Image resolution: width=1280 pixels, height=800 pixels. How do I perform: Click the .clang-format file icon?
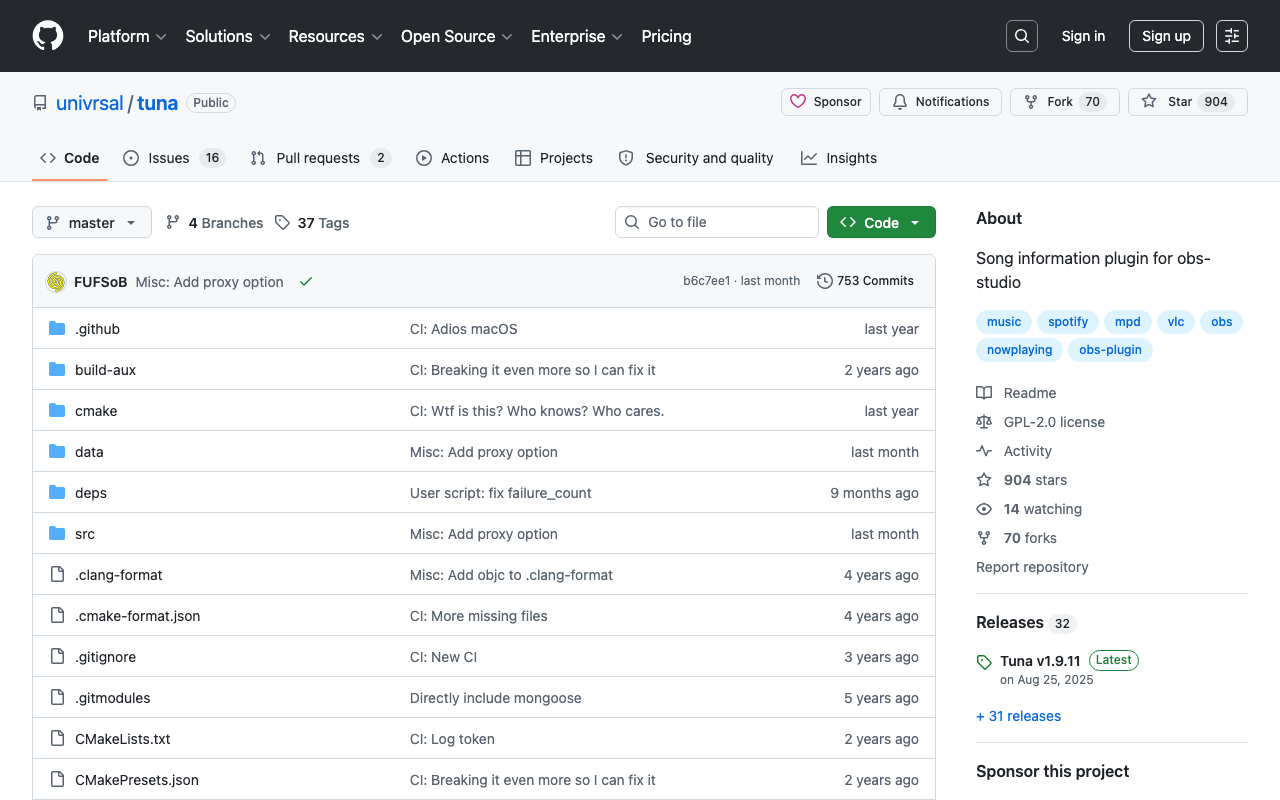click(x=57, y=575)
